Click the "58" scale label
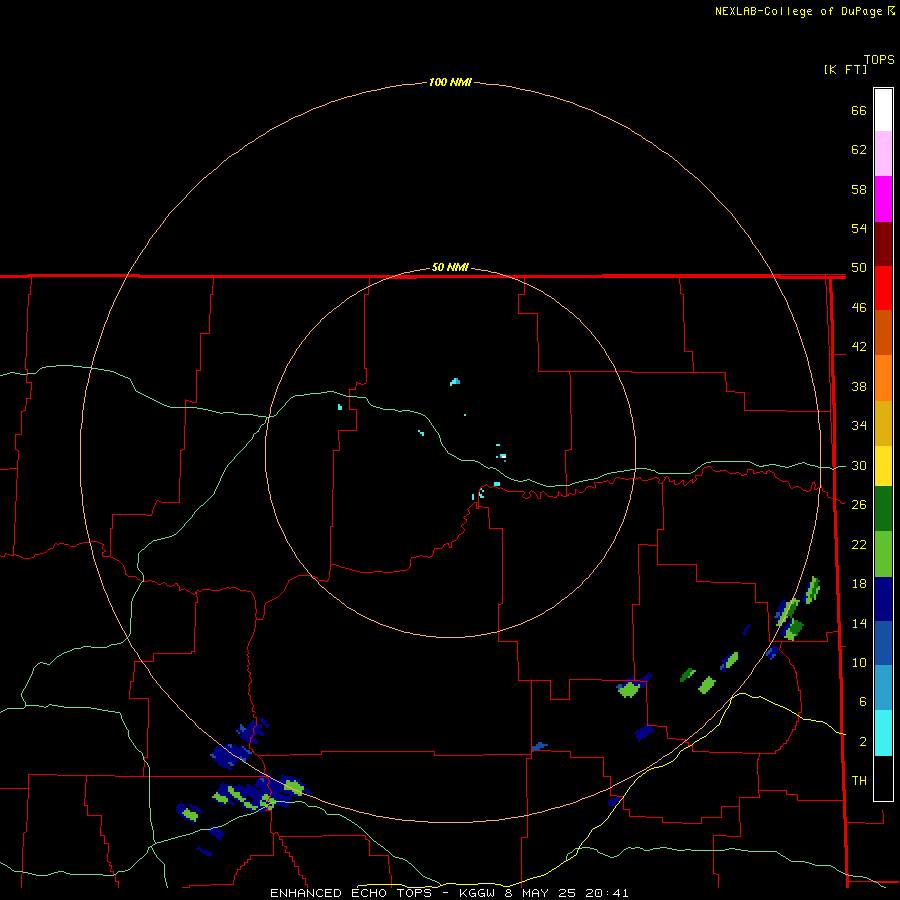Viewport: 900px width, 900px height. 859,189
